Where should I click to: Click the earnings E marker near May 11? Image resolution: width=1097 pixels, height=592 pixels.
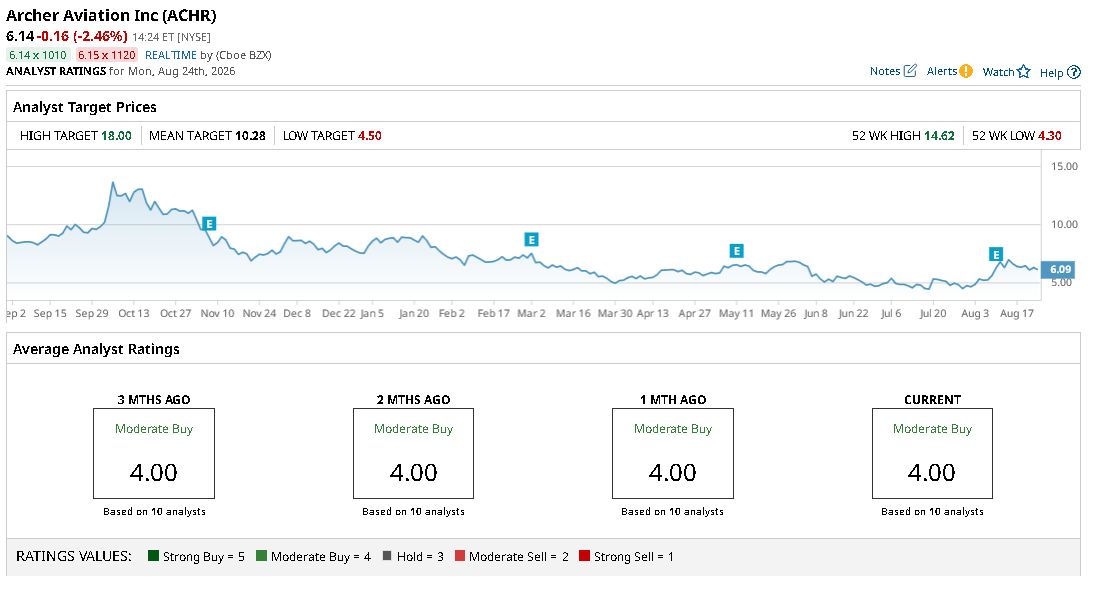click(736, 251)
